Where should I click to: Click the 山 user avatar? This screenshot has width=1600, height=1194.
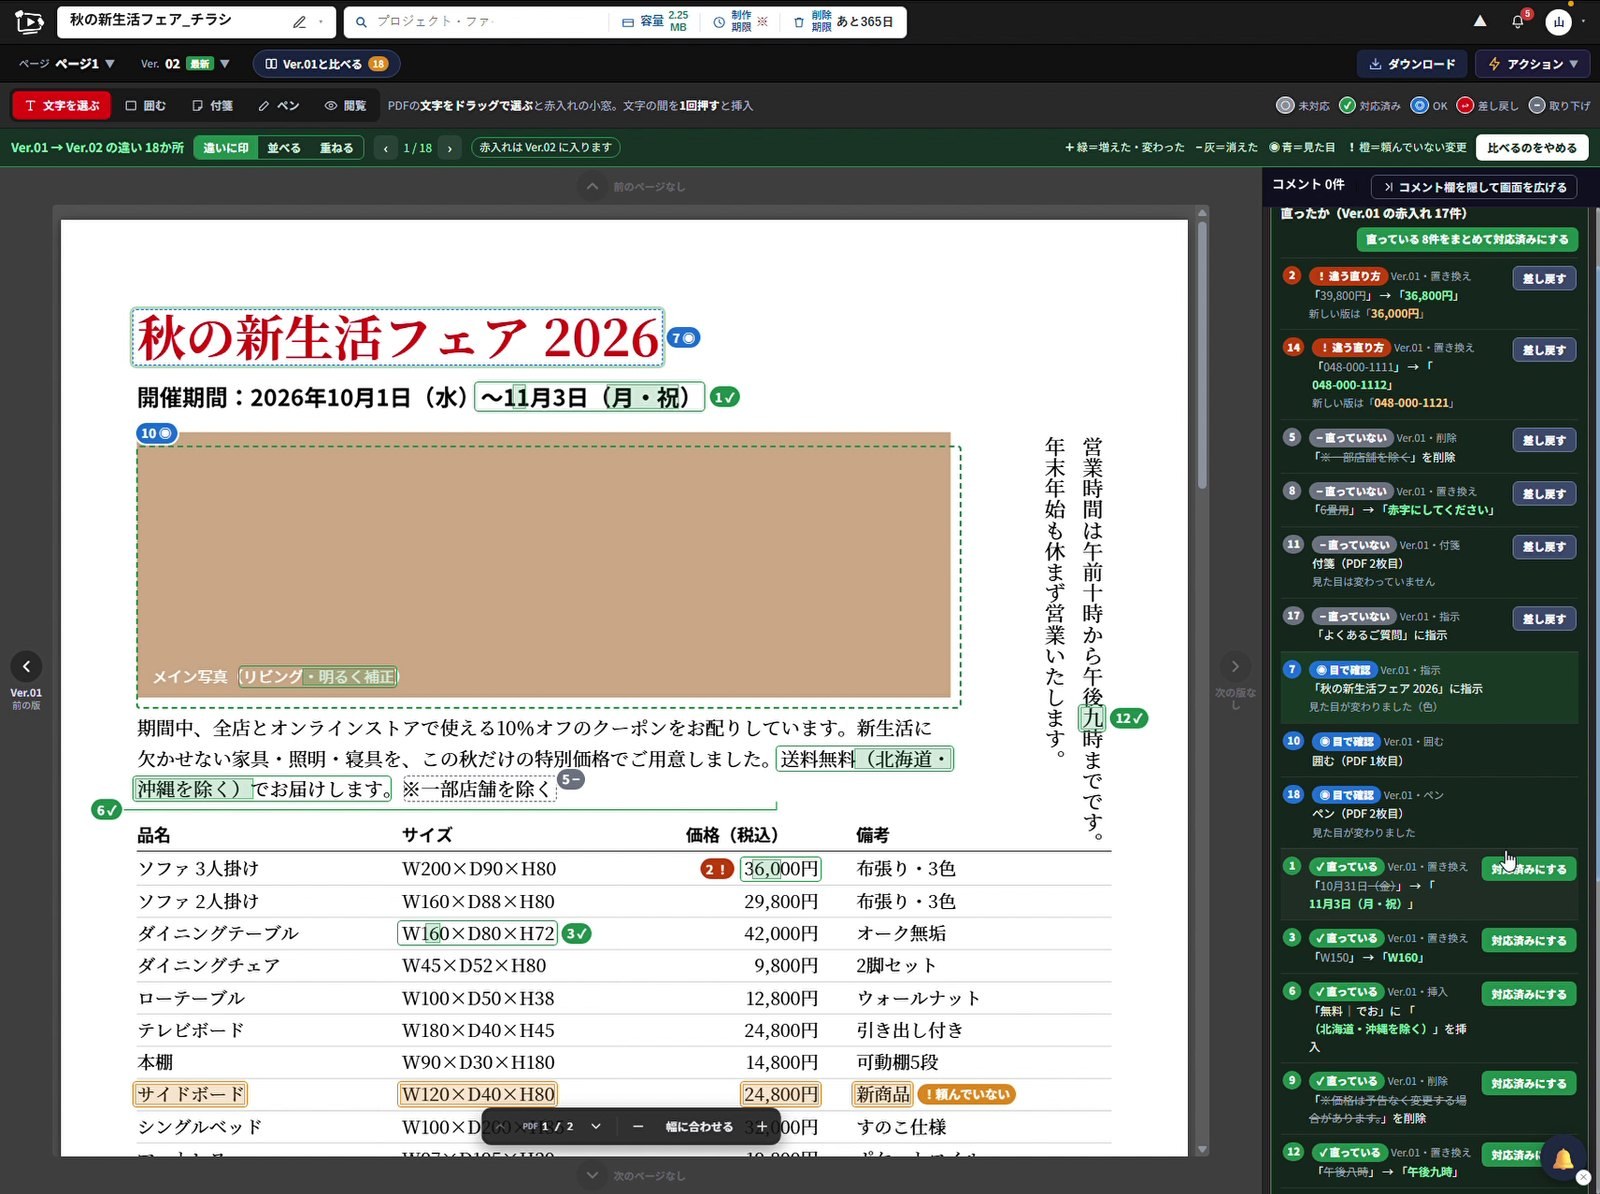(1558, 21)
